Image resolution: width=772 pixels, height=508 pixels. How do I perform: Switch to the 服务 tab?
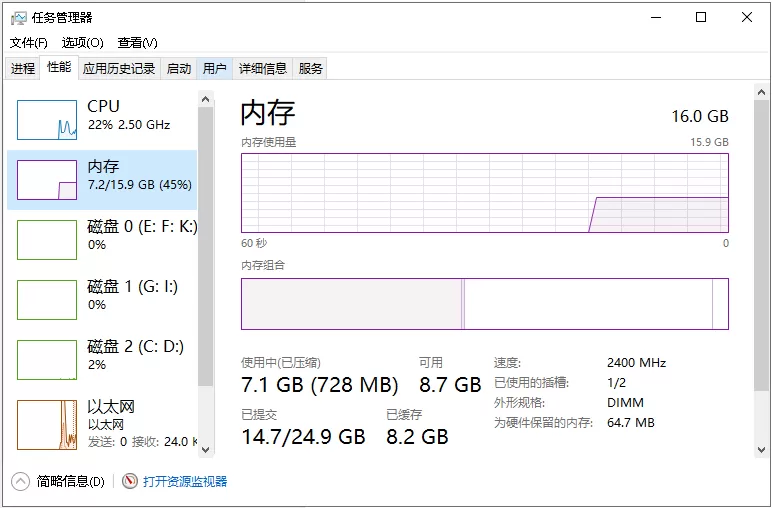click(311, 69)
